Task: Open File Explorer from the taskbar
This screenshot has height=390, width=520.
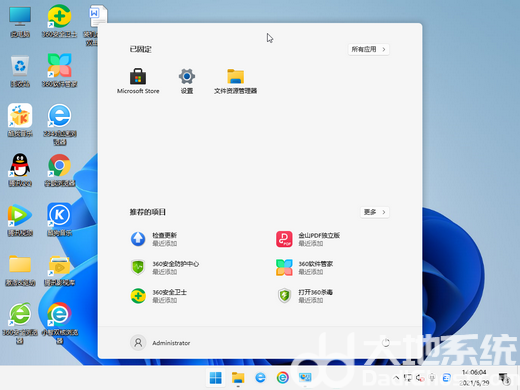Action: pyautogui.click(x=238, y=378)
